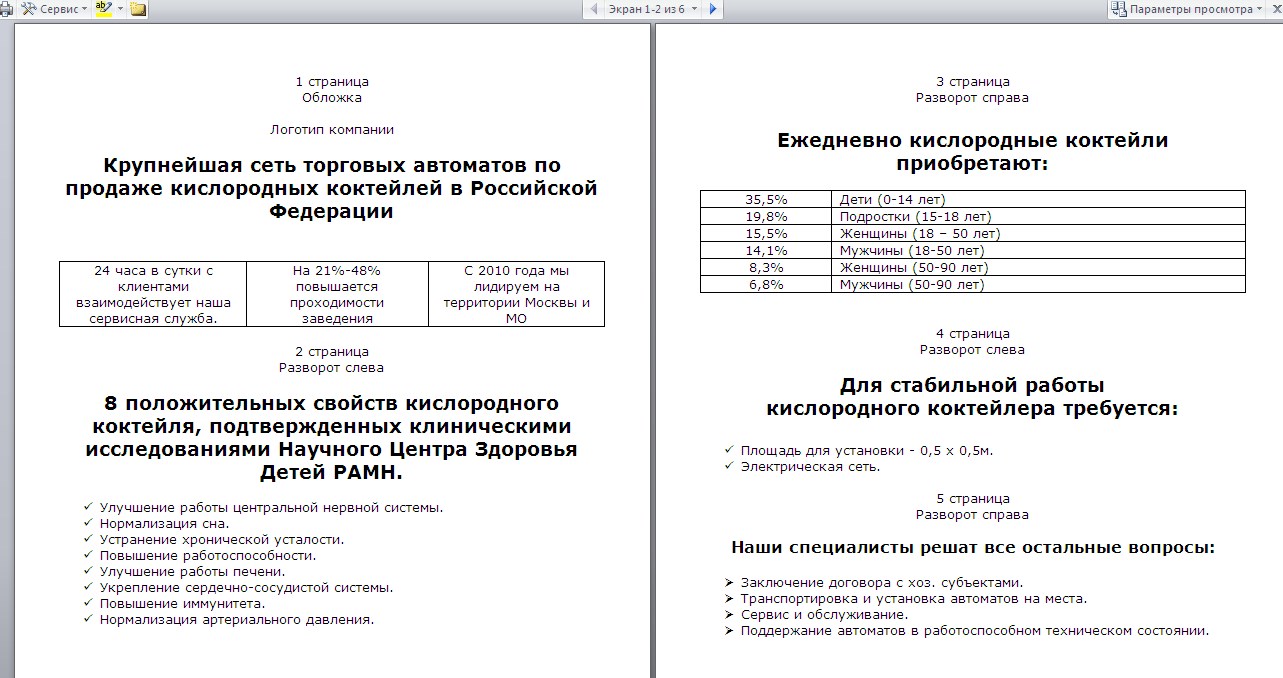This screenshot has width=1283, height=678.
Task: Click the heading '8 положительных свойств кислородного коктейля'
Action: (332, 438)
